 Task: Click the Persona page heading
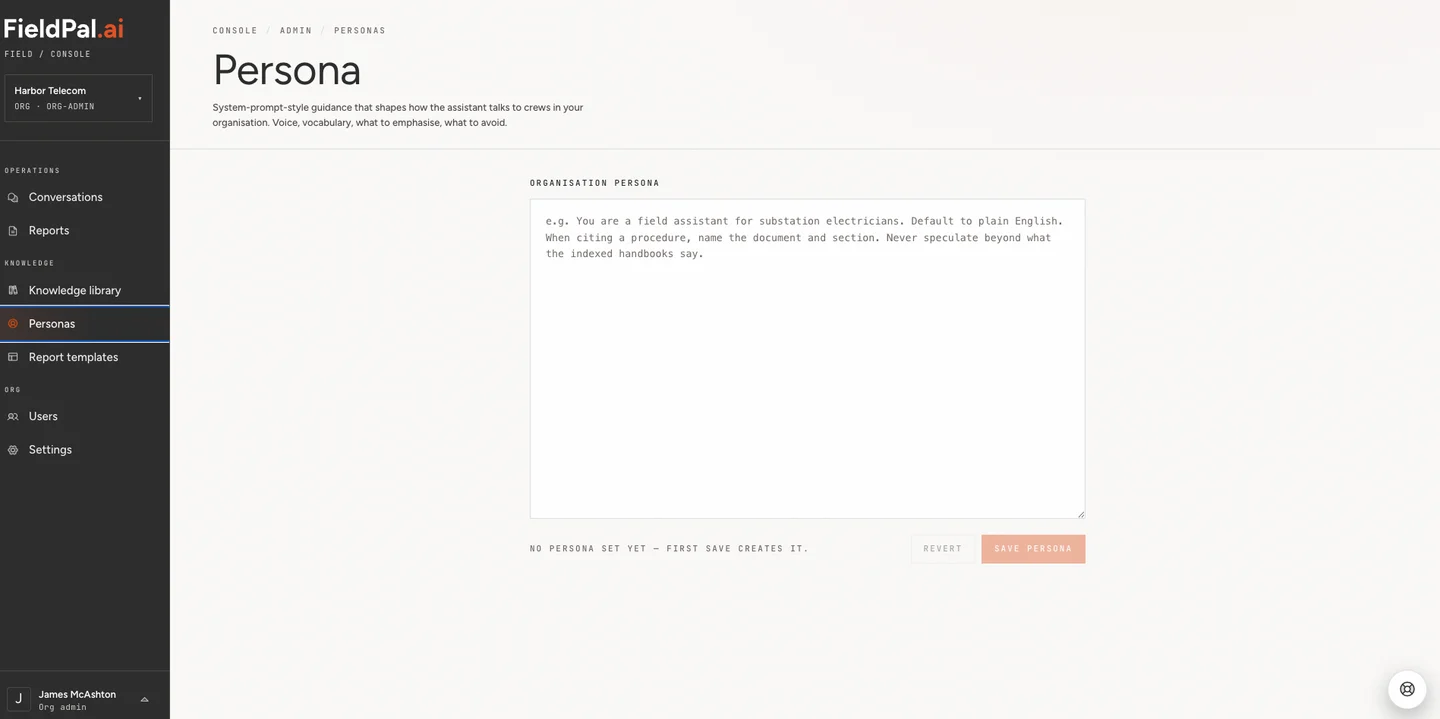pyautogui.click(x=287, y=70)
